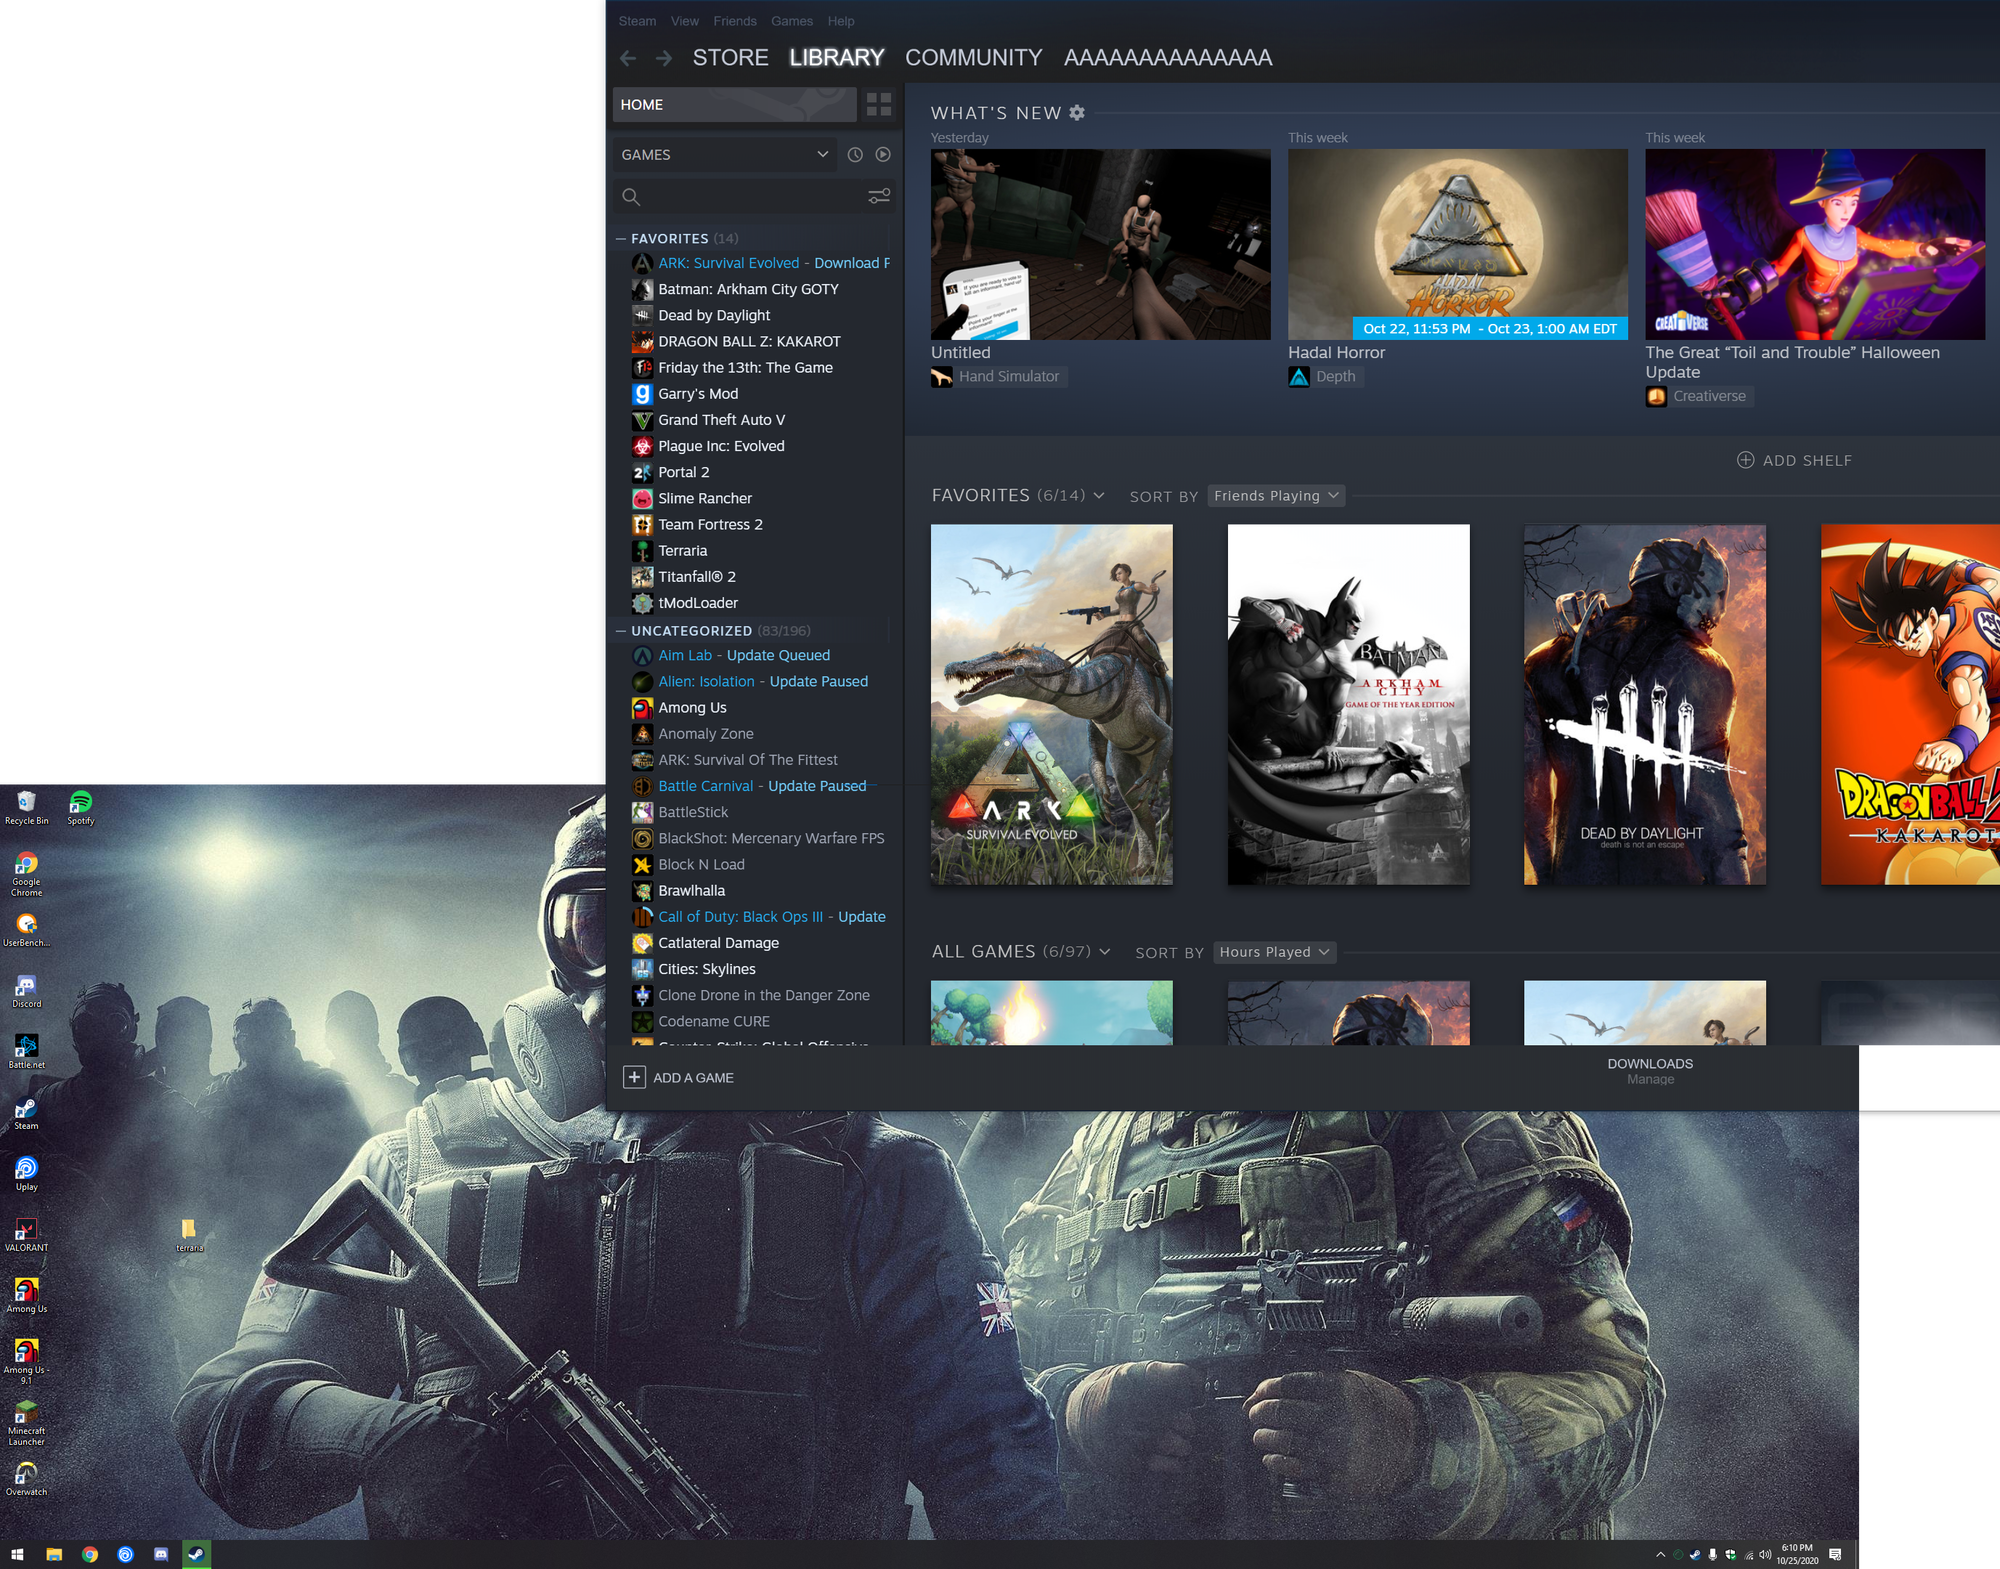Switch library to grid collections view icon
Screen dimensions: 2000x1569
point(879,104)
